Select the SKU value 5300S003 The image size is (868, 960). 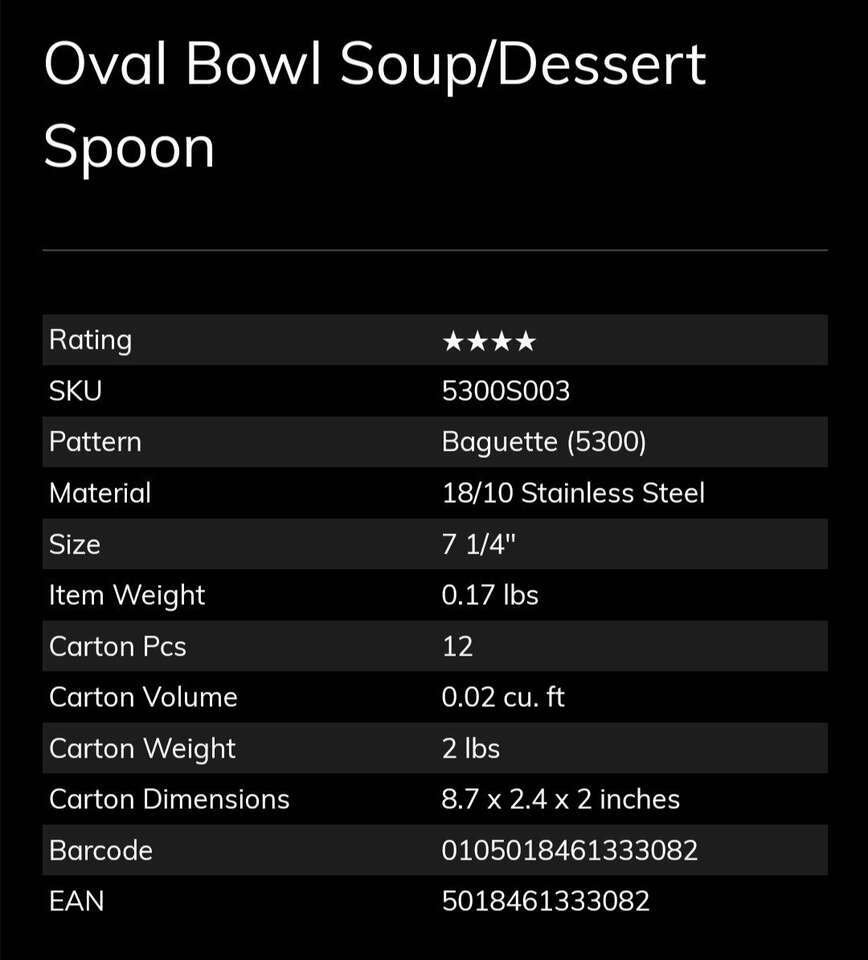(505, 391)
